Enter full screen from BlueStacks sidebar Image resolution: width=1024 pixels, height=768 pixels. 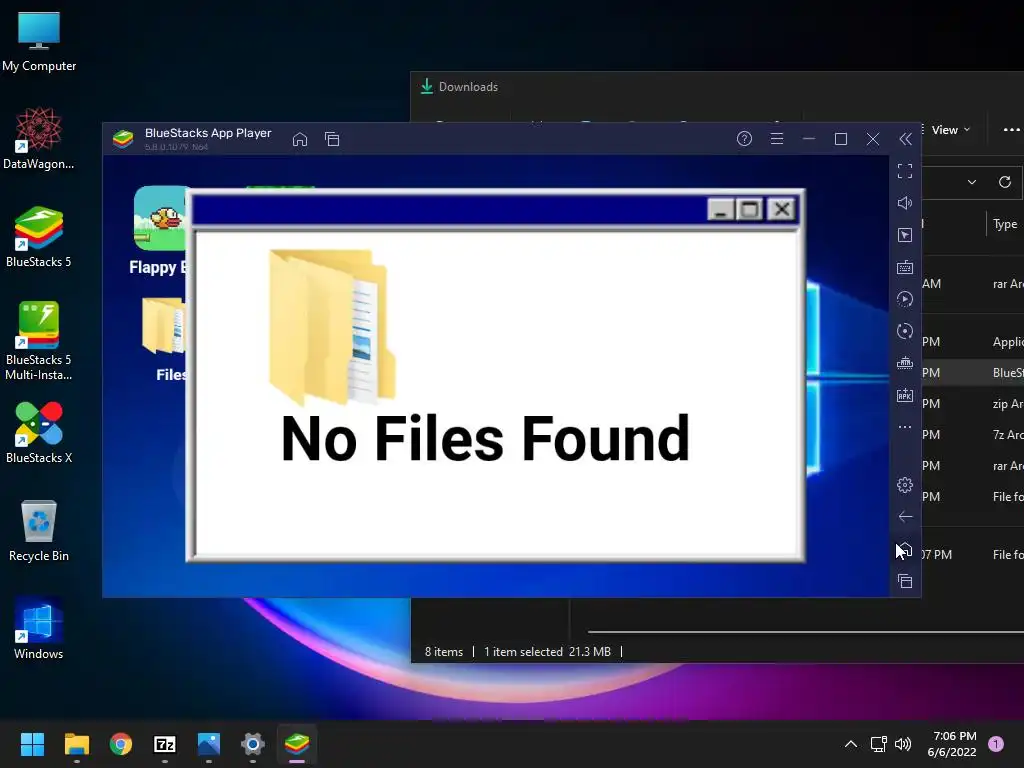pyautogui.click(x=904, y=171)
